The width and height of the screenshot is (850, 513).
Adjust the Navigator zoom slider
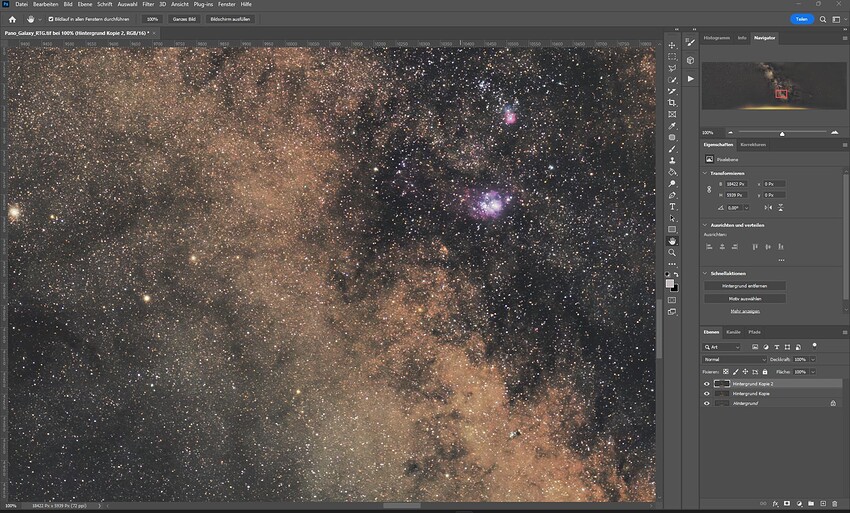(x=782, y=133)
